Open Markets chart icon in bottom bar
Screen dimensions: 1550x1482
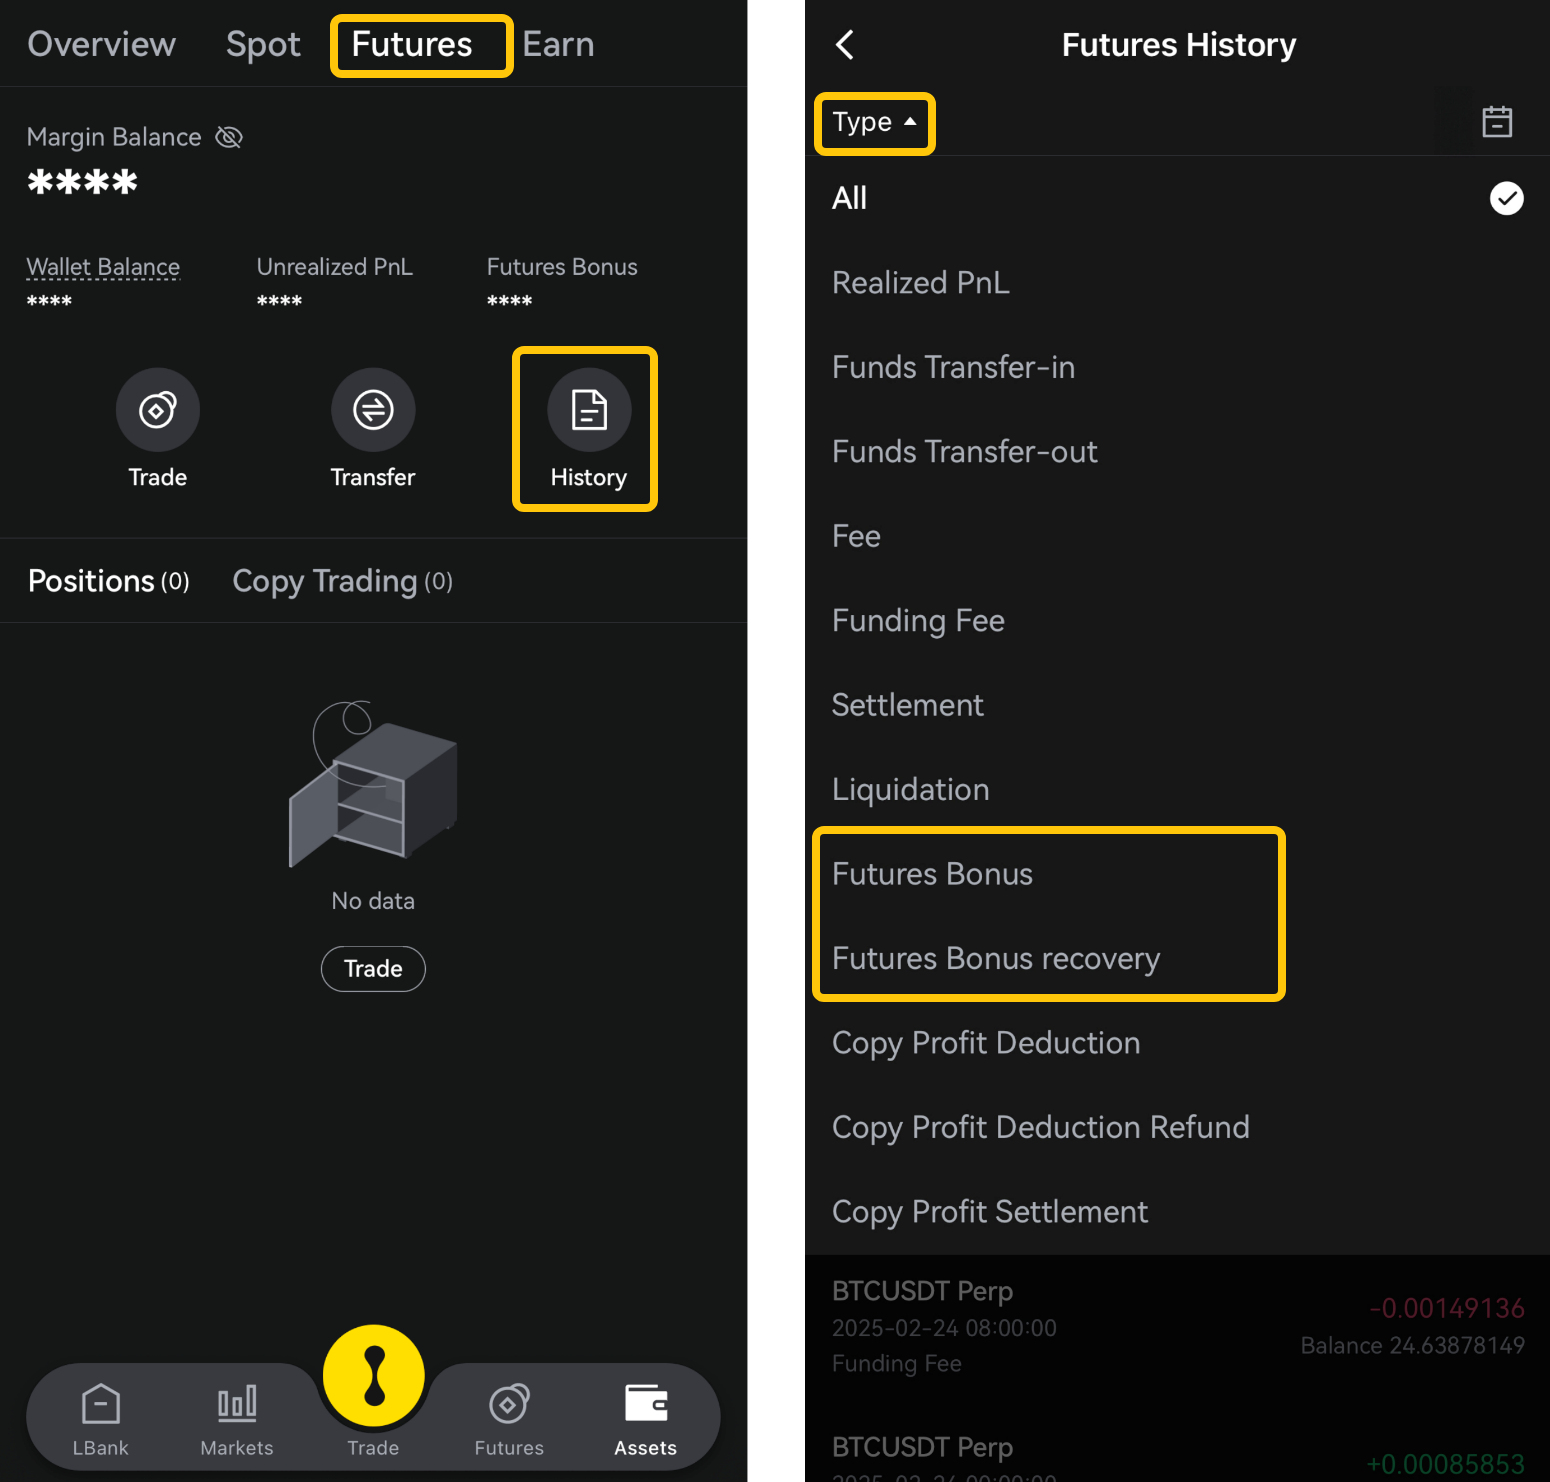237,1405
